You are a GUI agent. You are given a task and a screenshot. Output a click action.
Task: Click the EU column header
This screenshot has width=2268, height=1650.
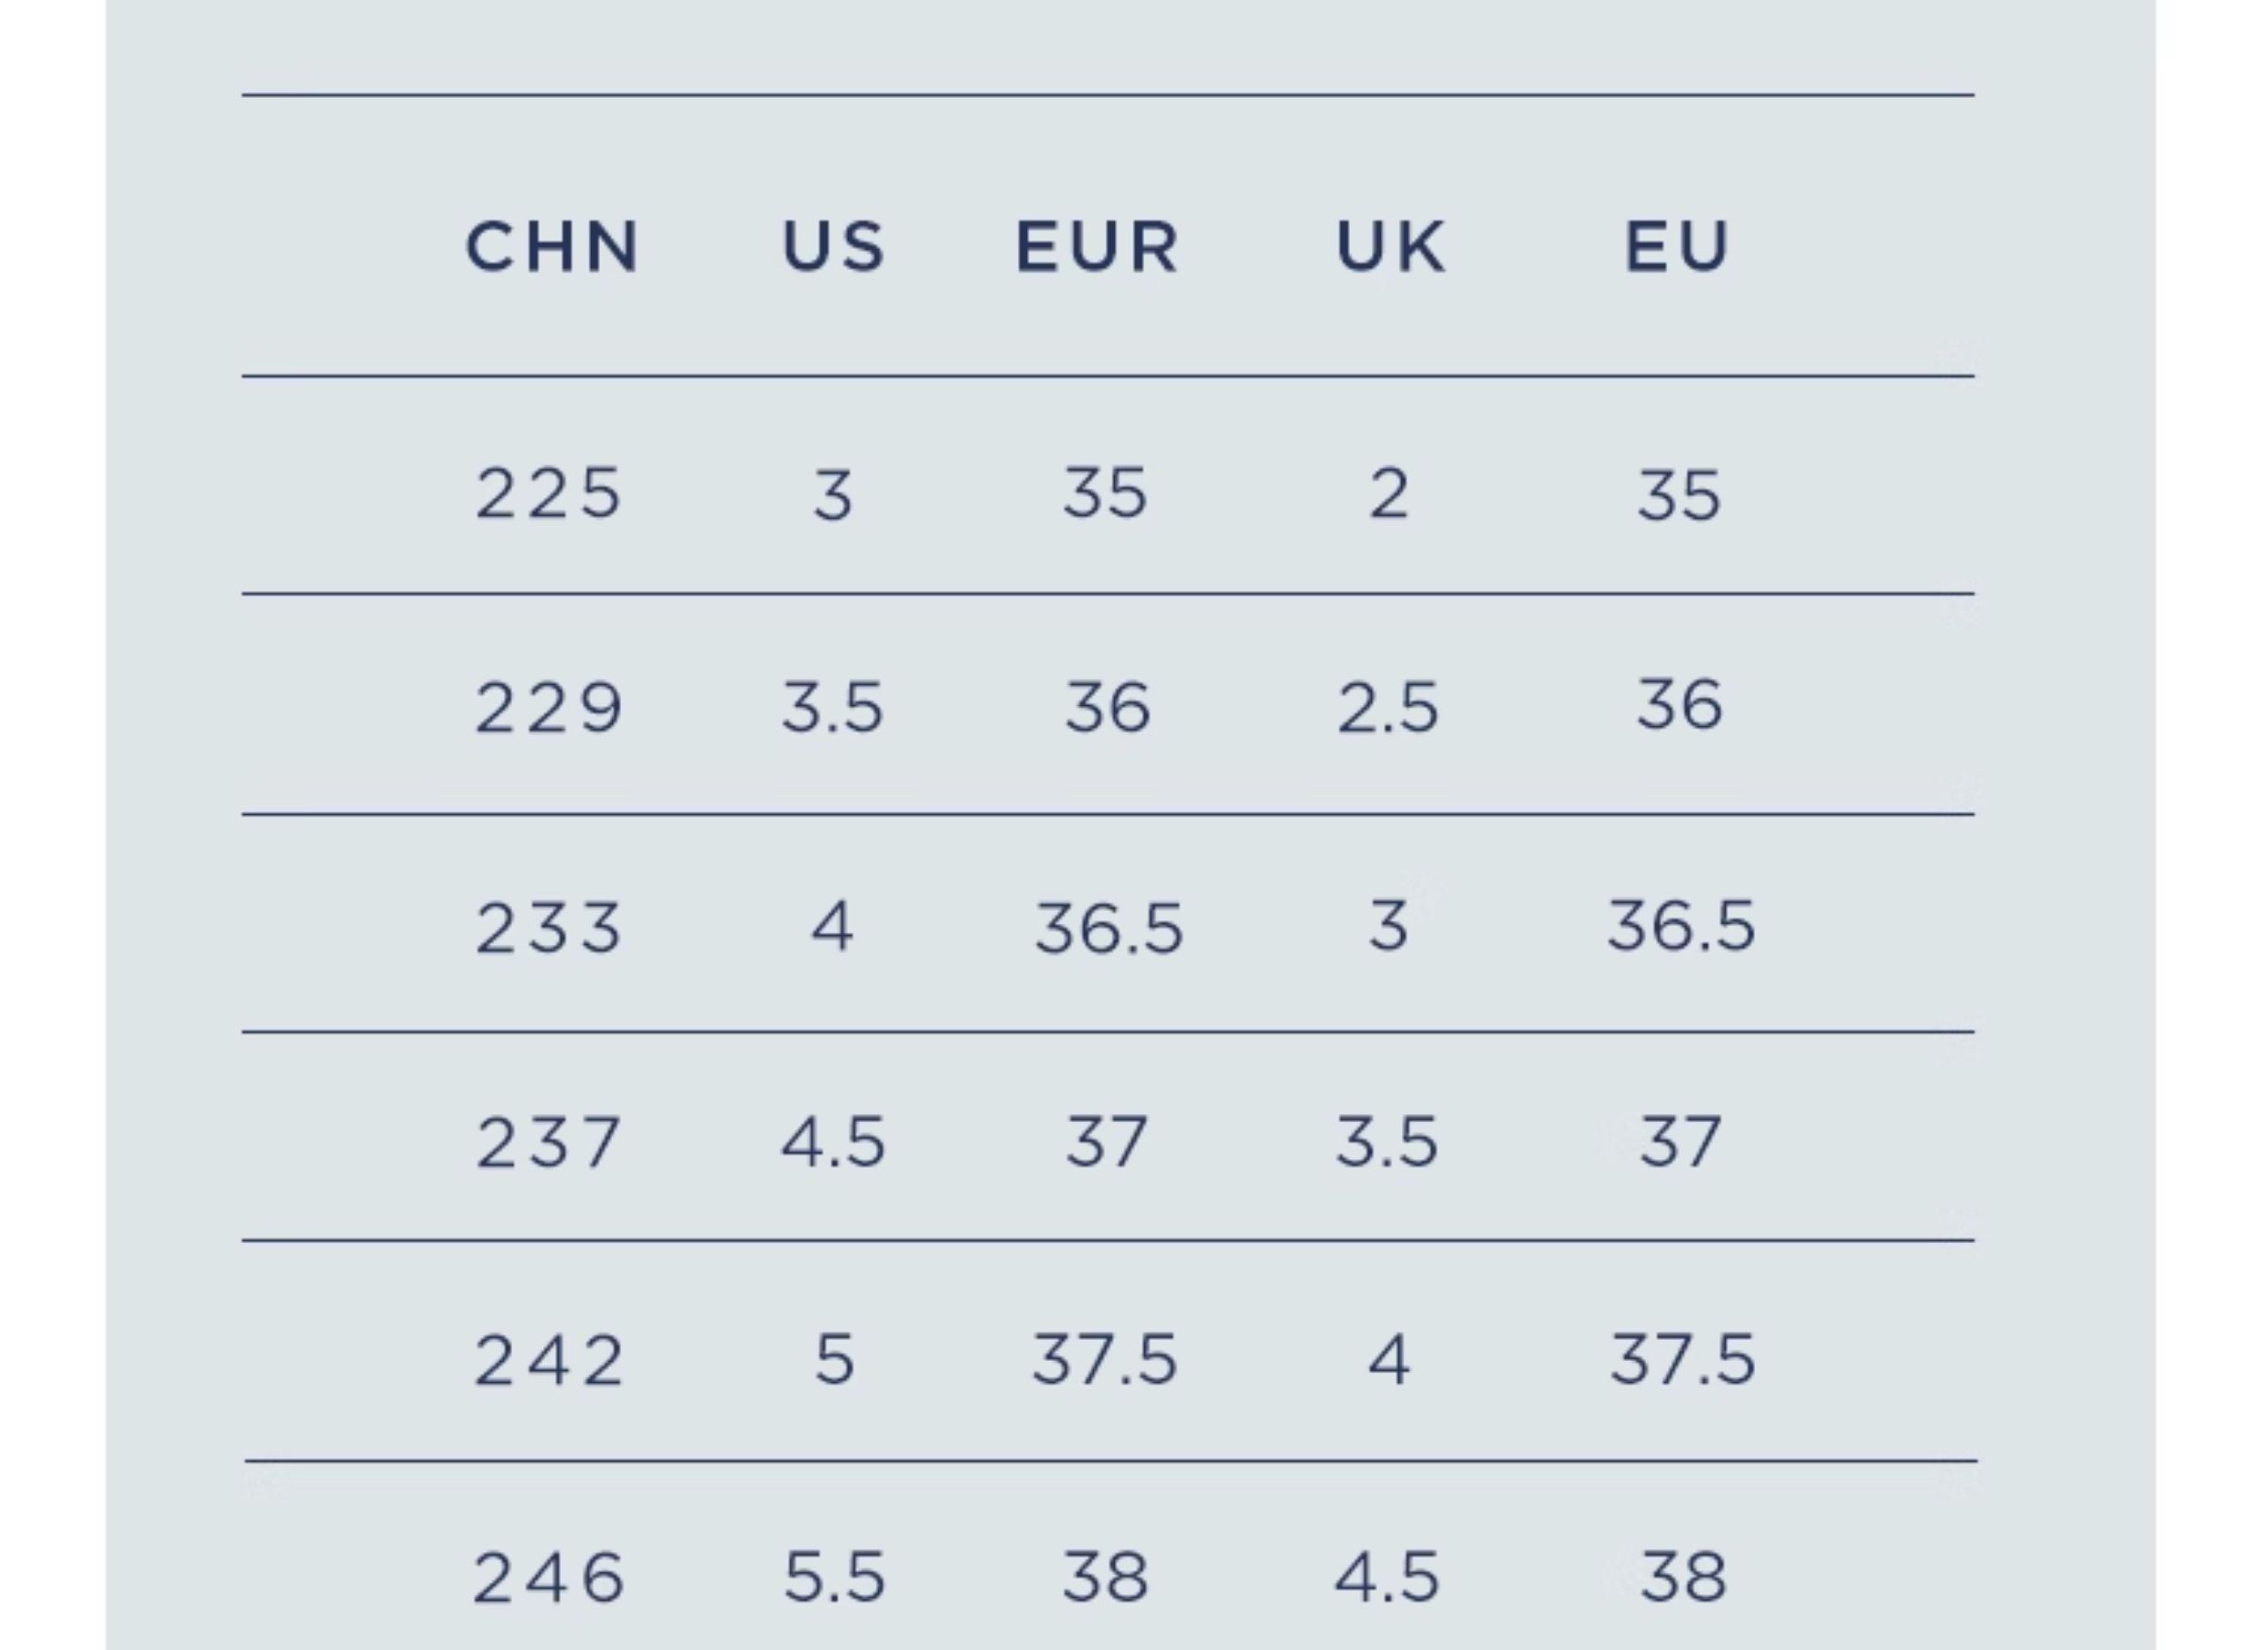click(1677, 246)
